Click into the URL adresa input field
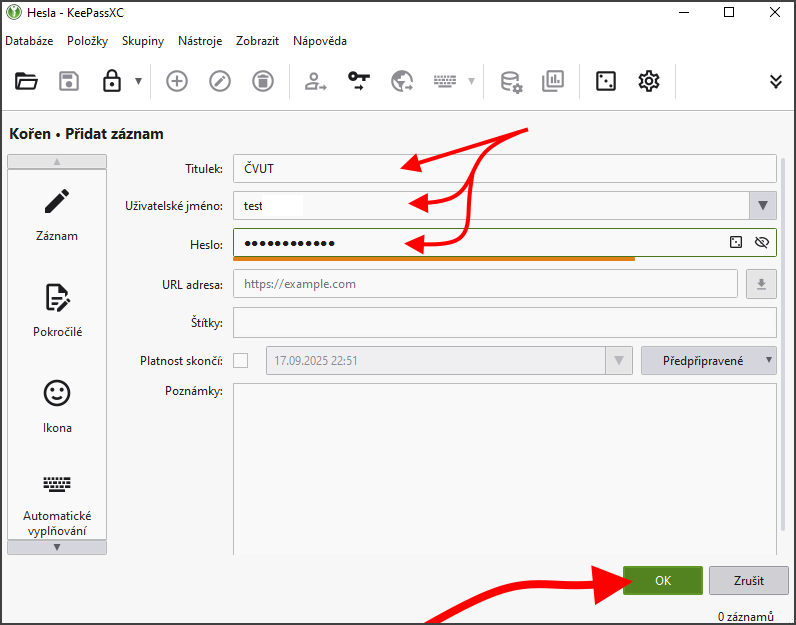 pyautogui.click(x=485, y=284)
